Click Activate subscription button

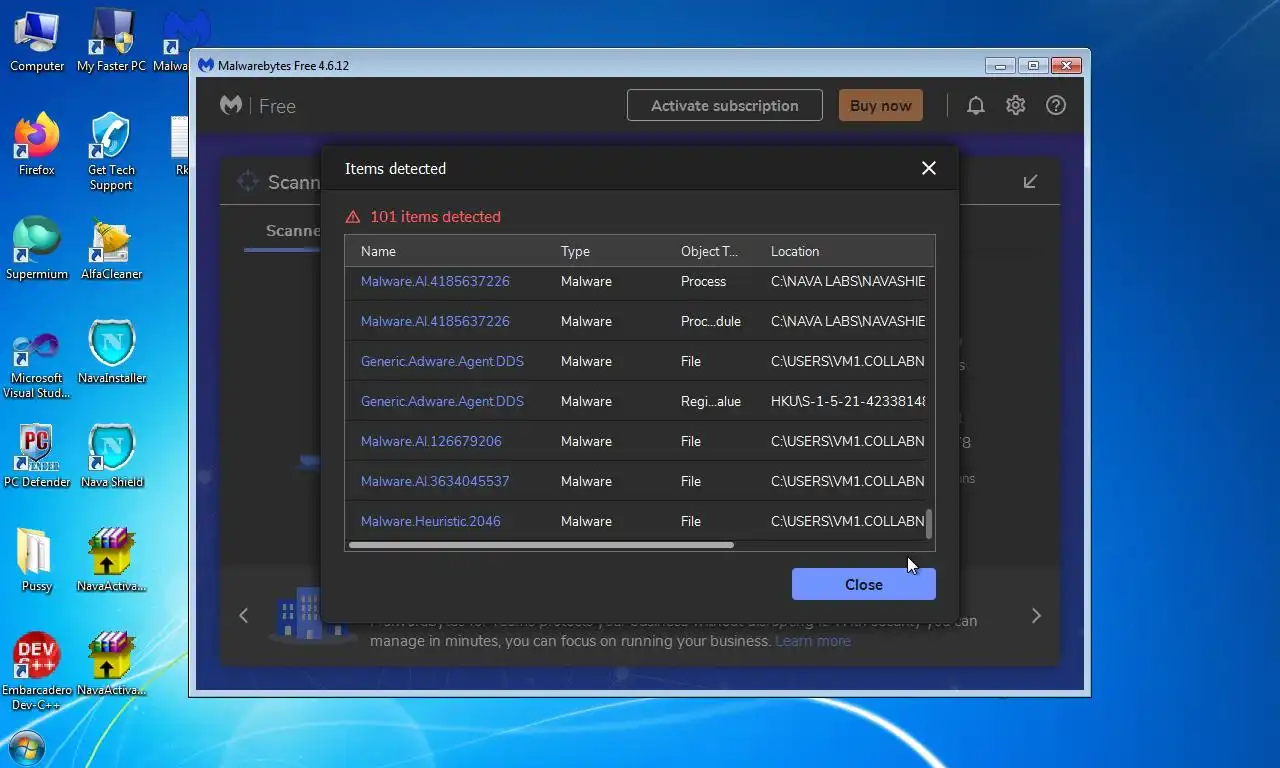pyautogui.click(x=725, y=105)
